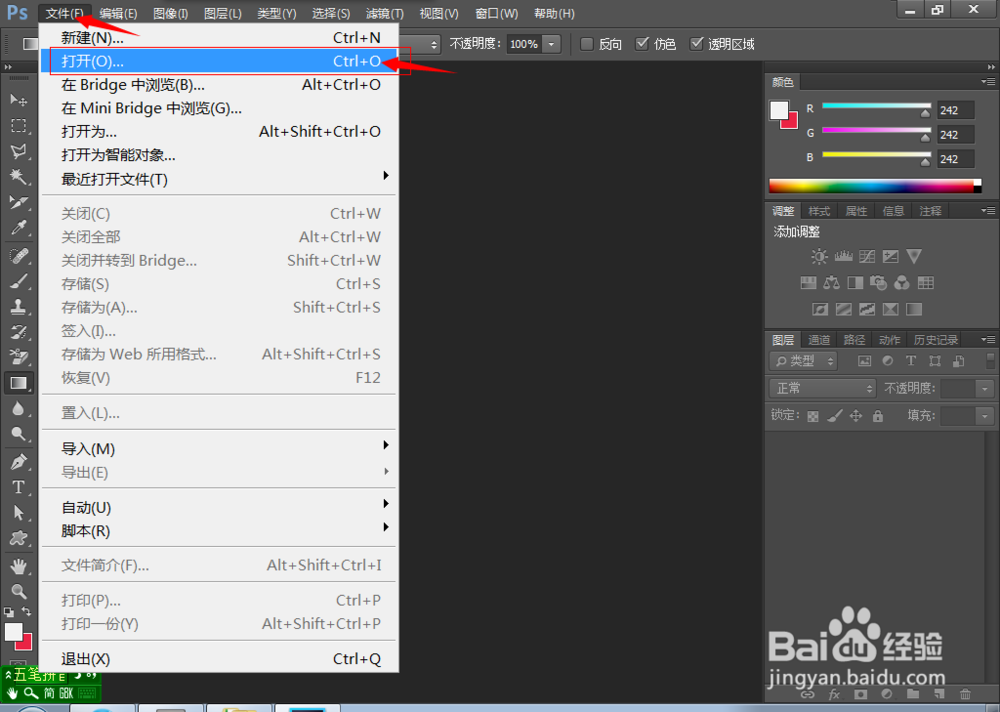Edit the G value field 242
The width and height of the screenshot is (1000, 712).
pos(955,135)
